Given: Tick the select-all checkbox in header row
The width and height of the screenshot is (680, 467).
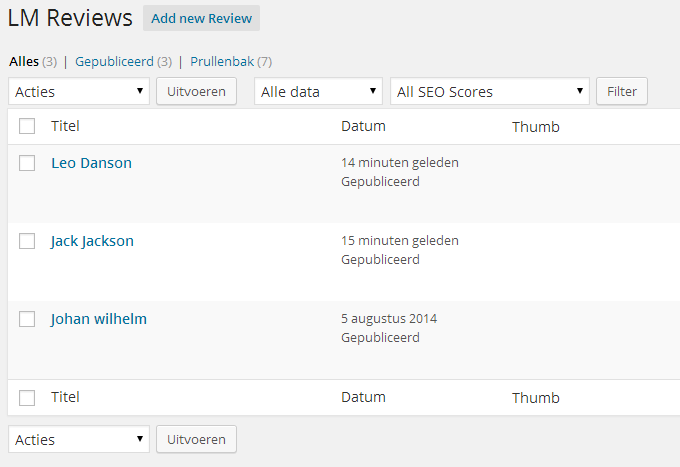Looking at the screenshot, I should coord(27,126).
